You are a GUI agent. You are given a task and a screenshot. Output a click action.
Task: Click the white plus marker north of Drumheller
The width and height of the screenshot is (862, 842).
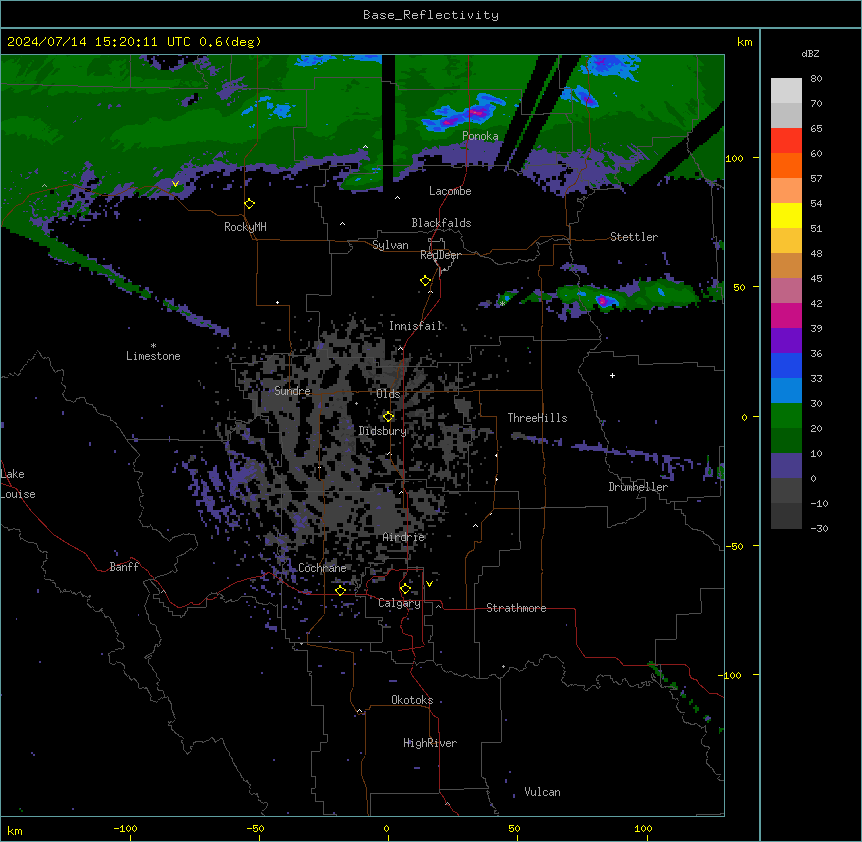click(x=612, y=375)
